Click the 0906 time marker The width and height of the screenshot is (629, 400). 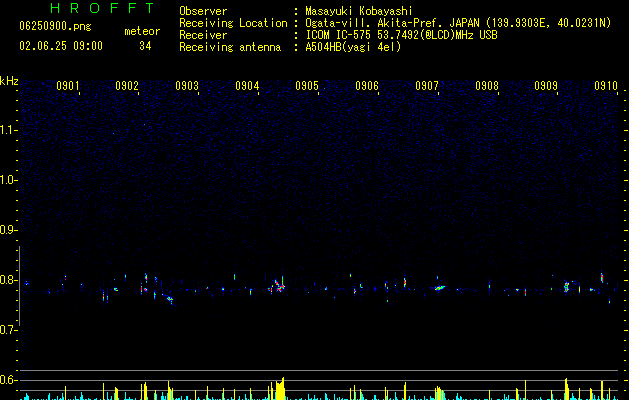(x=367, y=86)
